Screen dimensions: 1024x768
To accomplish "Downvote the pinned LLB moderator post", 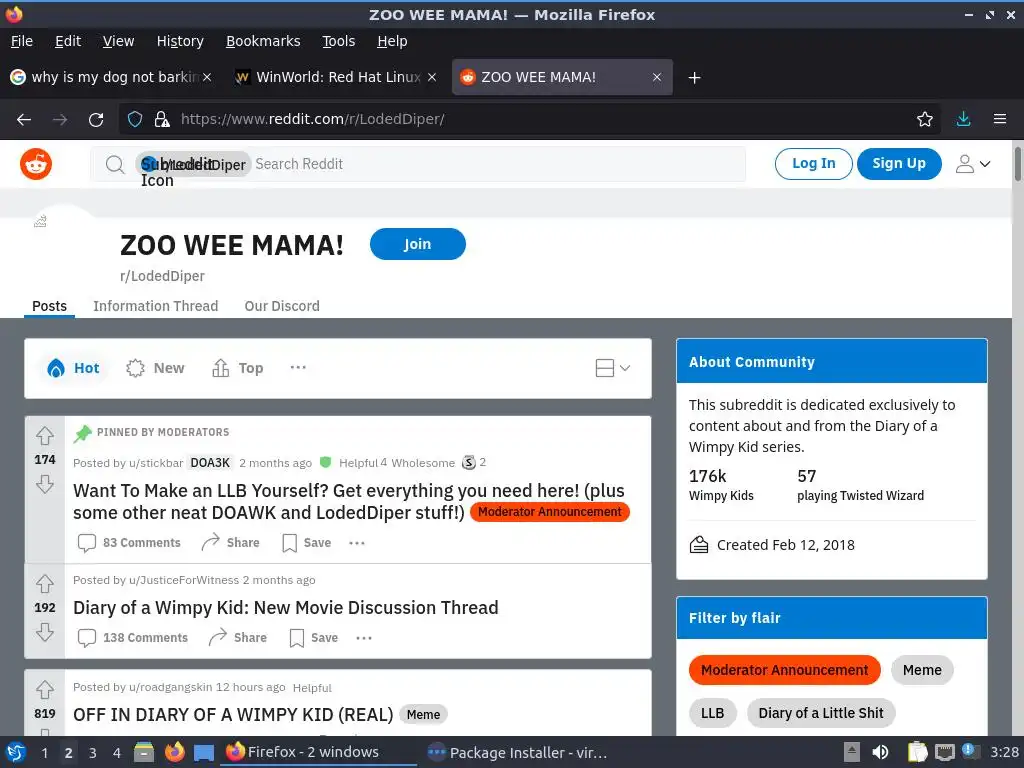I will [44, 484].
